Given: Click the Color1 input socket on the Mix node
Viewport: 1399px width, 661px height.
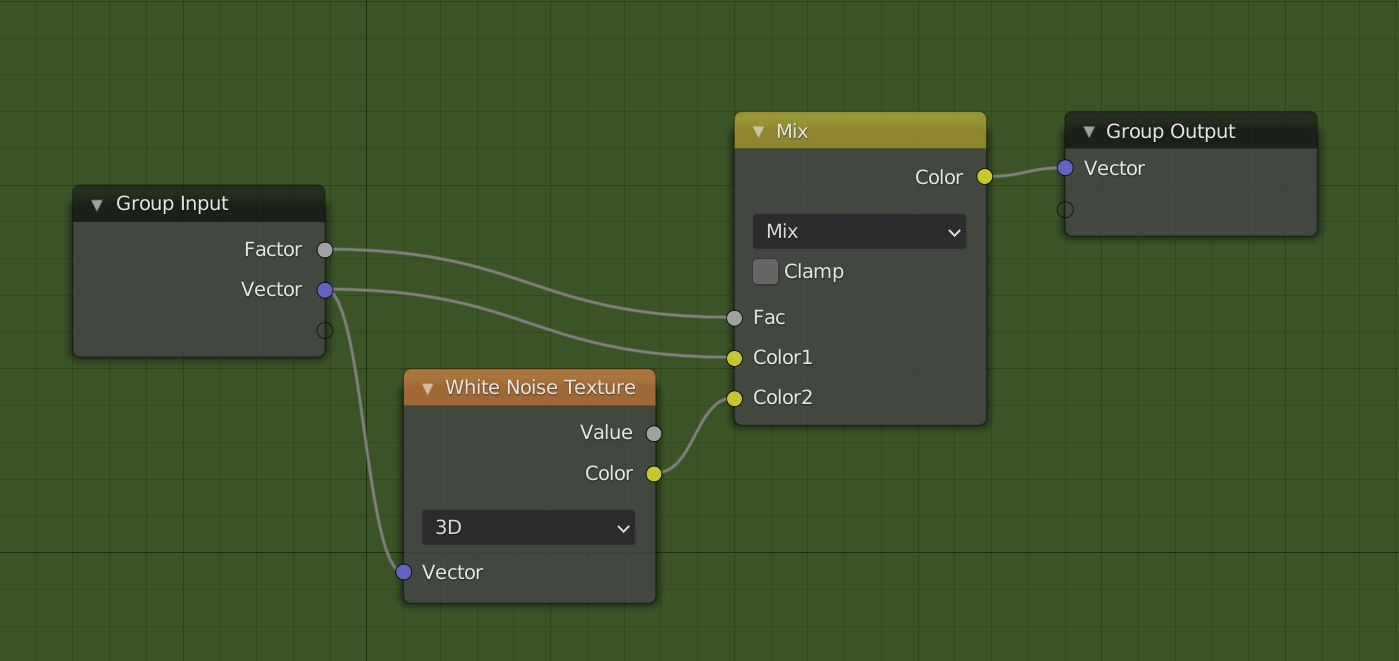Looking at the screenshot, I should (733, 357).
